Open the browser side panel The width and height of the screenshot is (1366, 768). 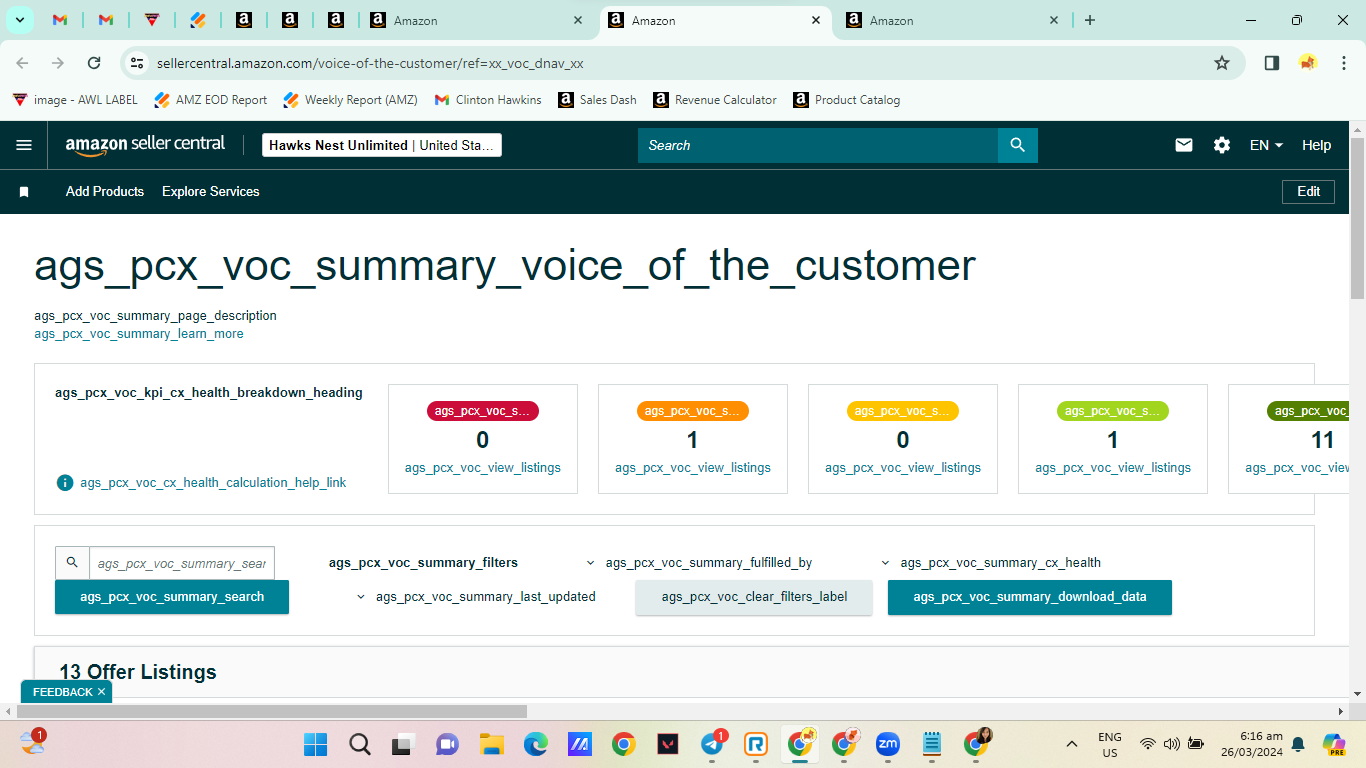(x=1272, y=63)
